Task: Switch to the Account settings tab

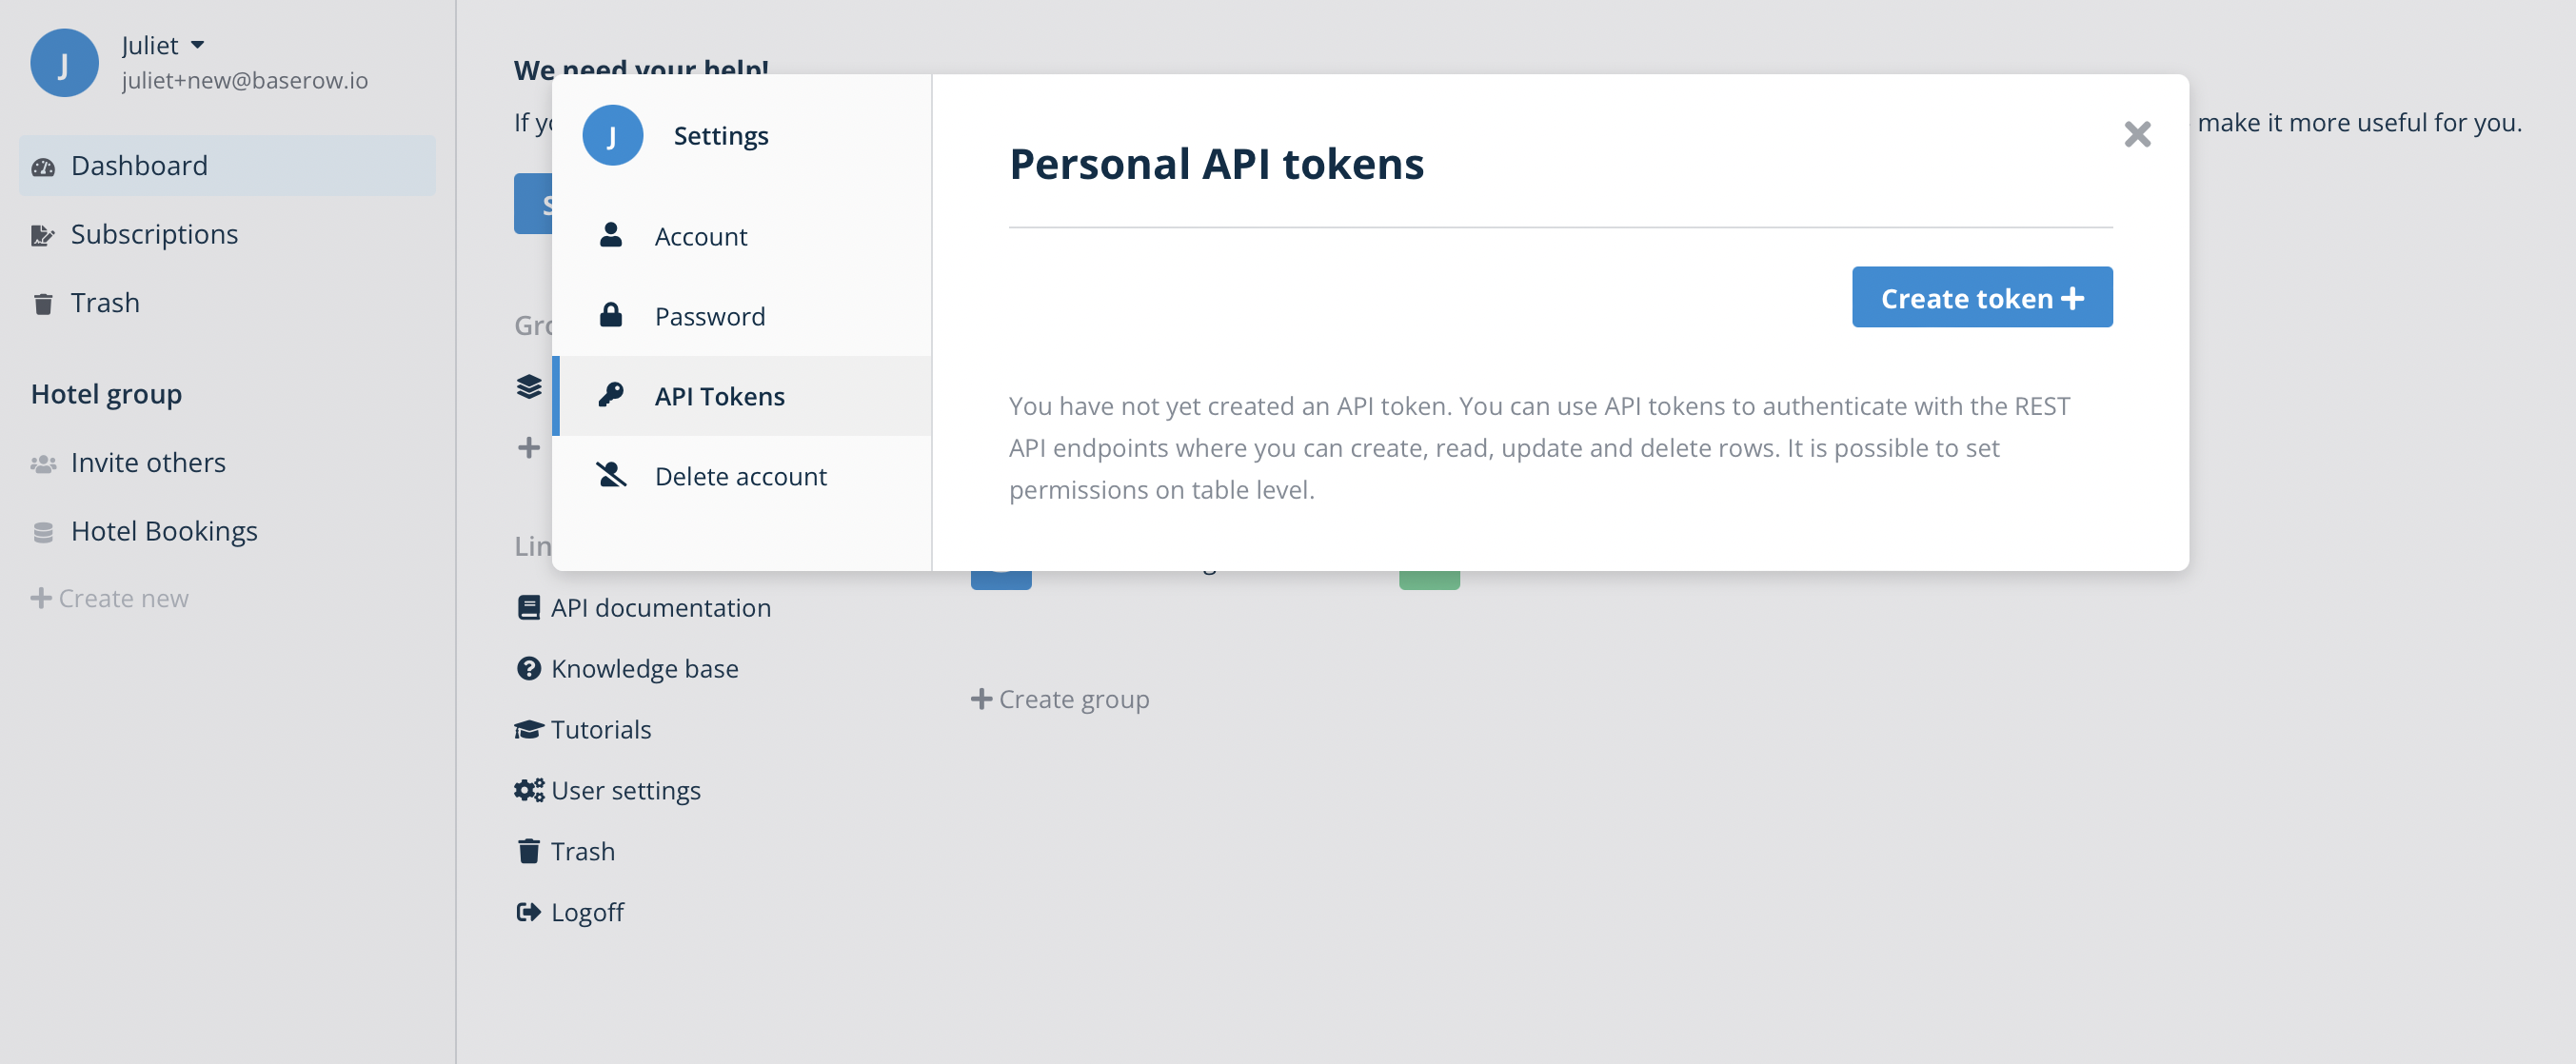Action: (x=700, y=237)
